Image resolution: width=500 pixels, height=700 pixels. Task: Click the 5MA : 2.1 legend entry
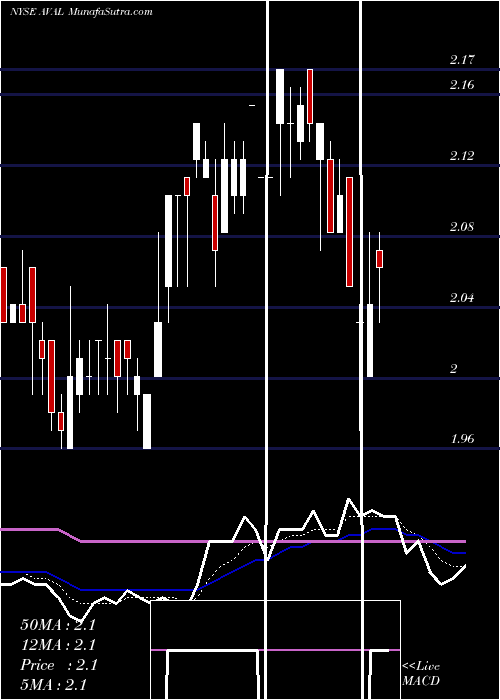54,685
